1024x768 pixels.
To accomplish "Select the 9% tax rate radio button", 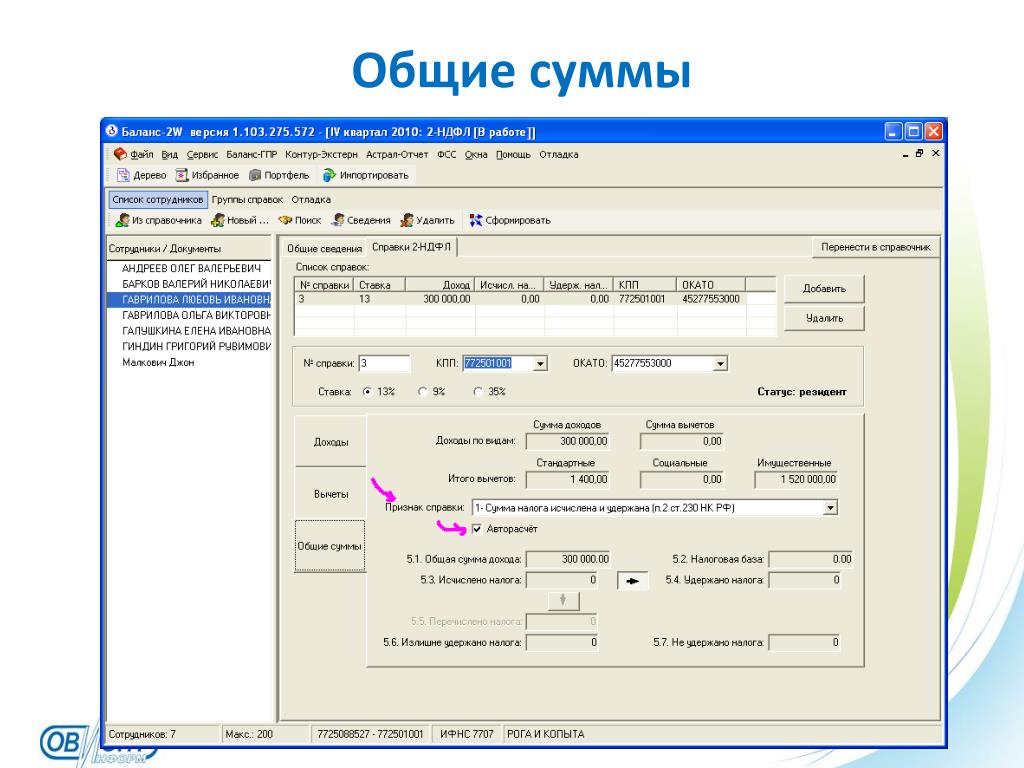I will pyautogui.click(x=423, y=392).
